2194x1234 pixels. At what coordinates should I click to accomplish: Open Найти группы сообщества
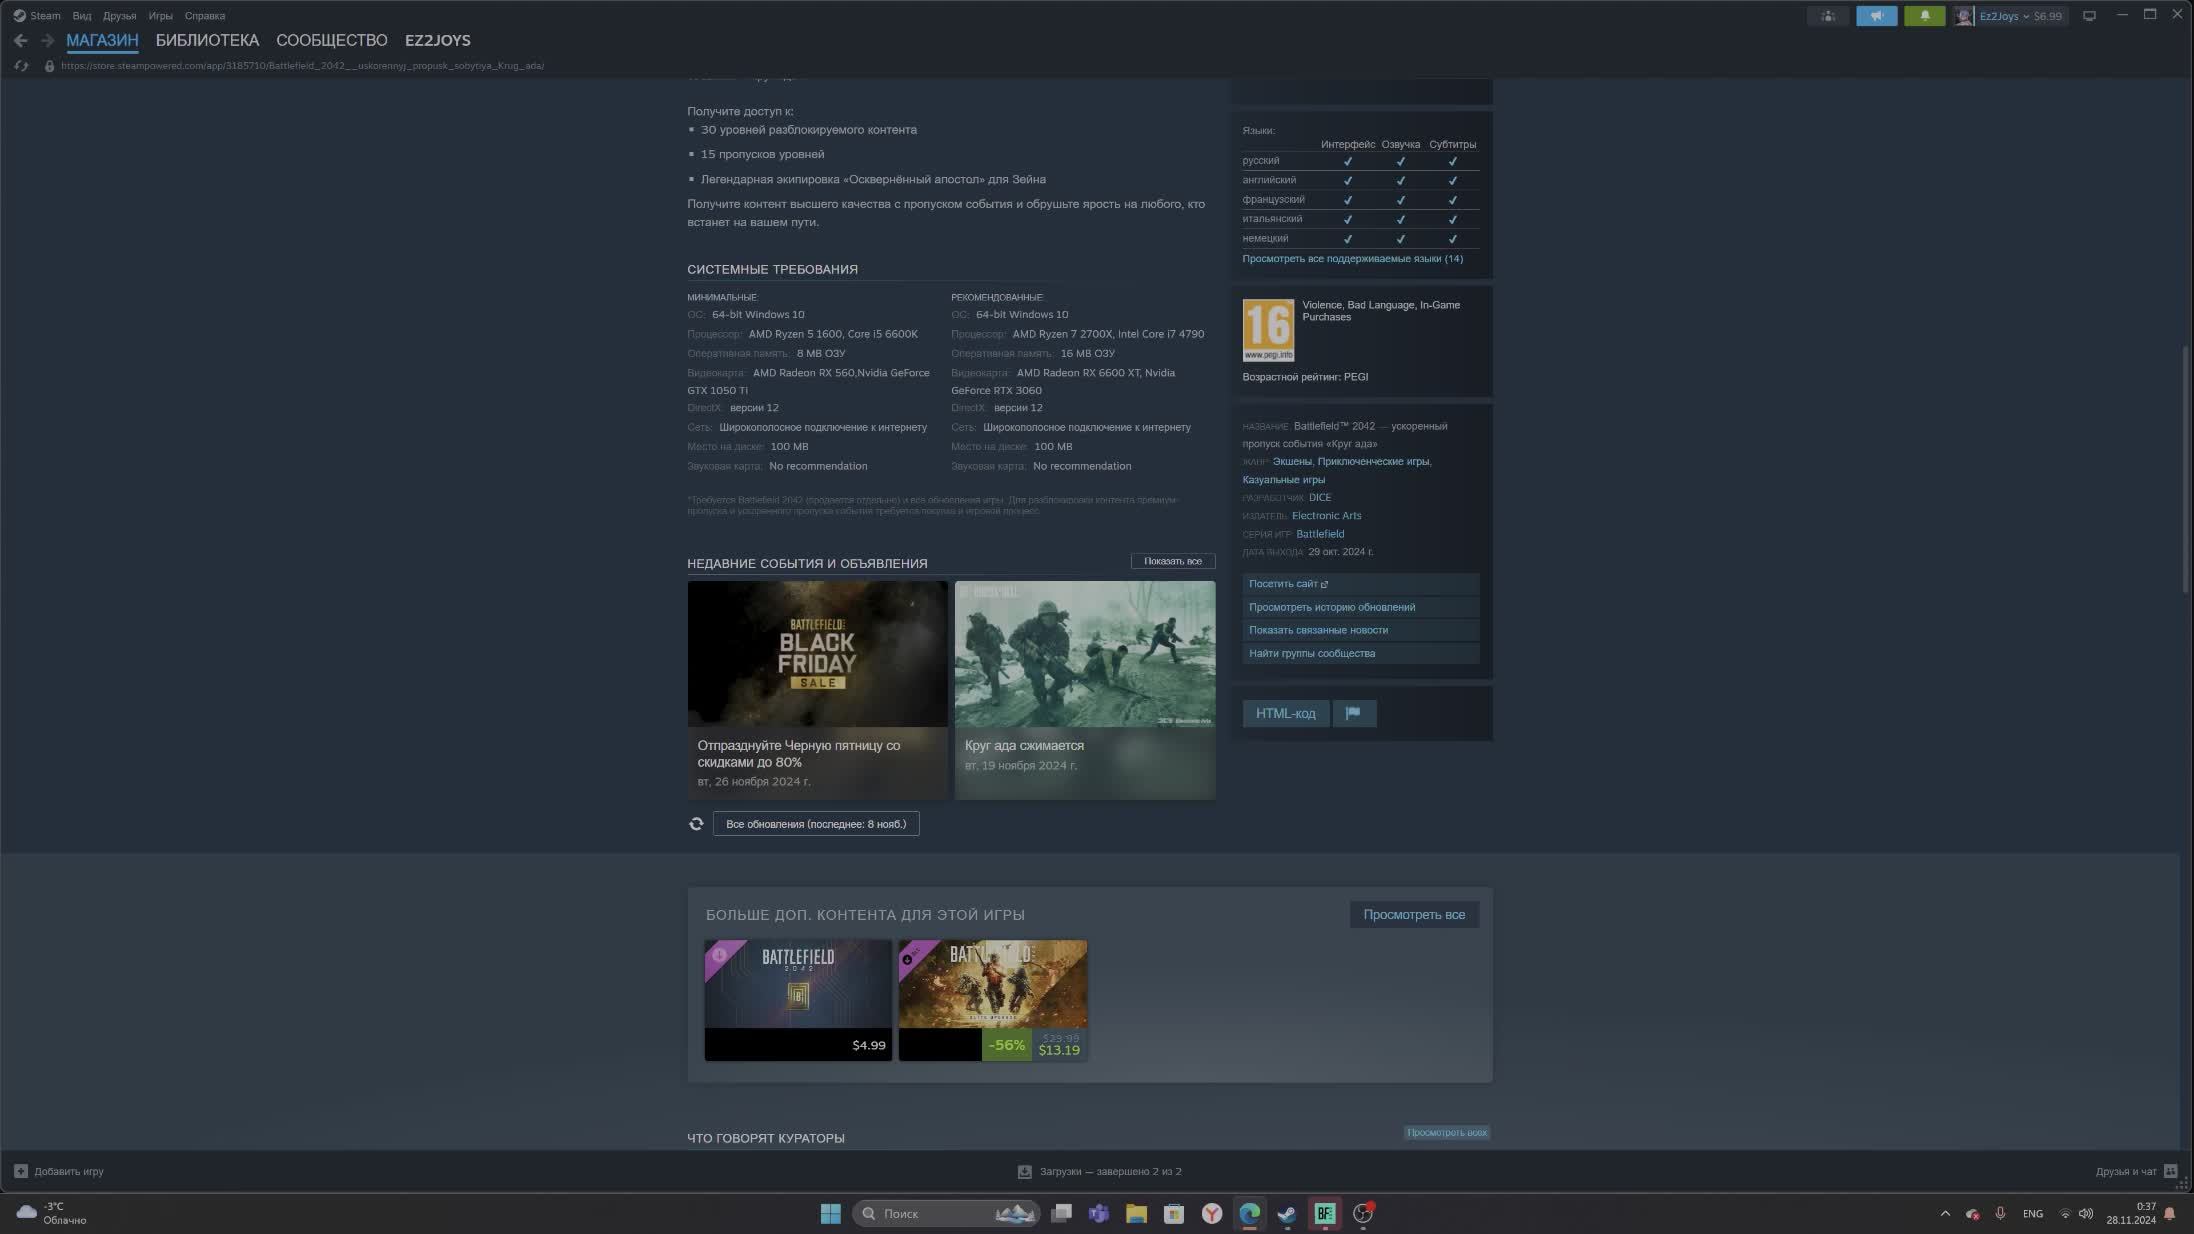(x=1360, y=653)
